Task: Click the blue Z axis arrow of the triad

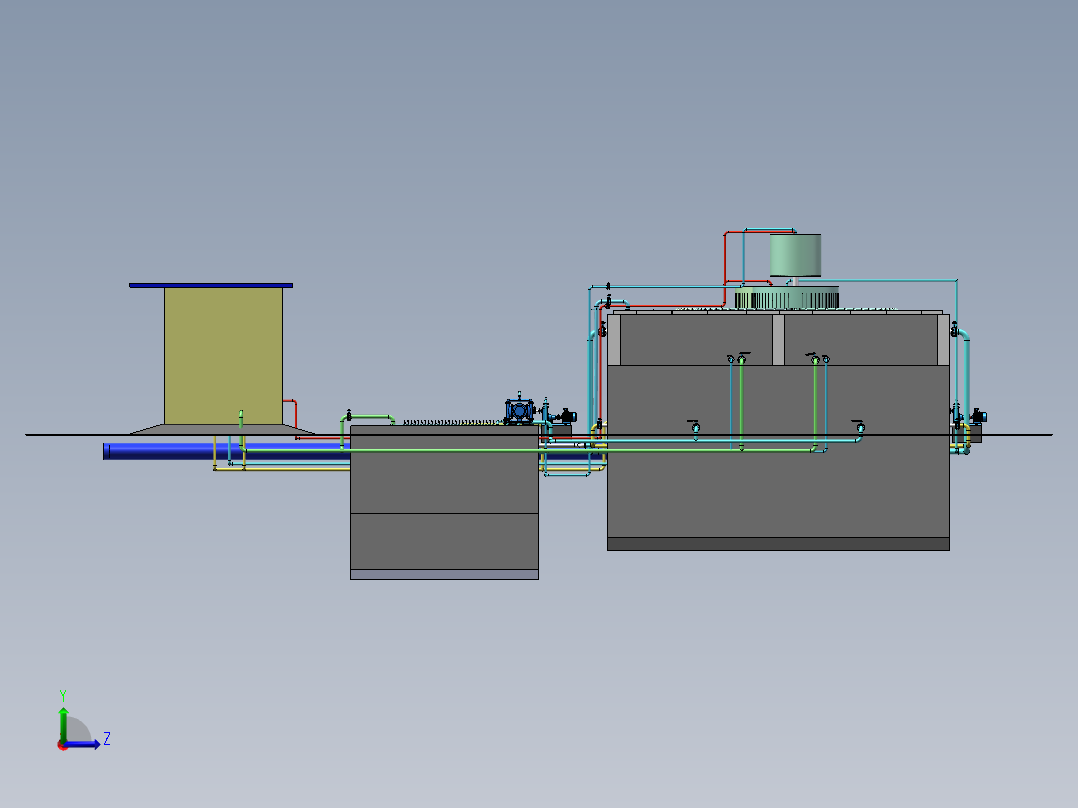Action: [82, 744]
